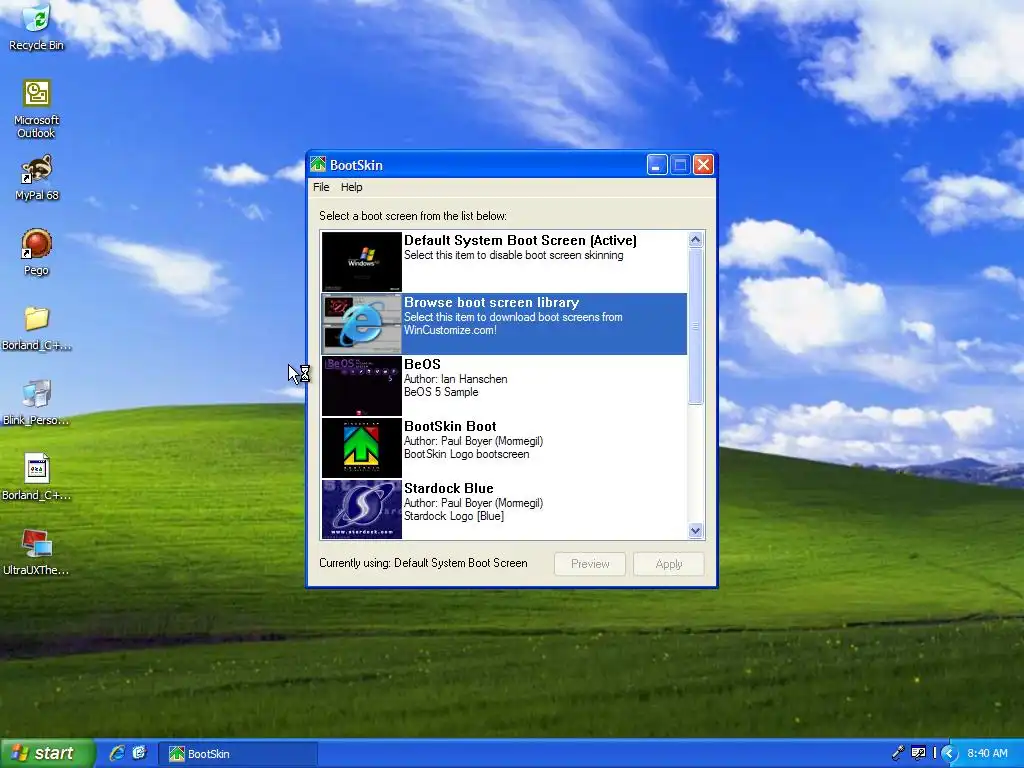Image resolution: width=1024 pixels, height=768 pixels.
Task: Click 'Currently using: Default System Boot Screen' status
Action: coord(423,563)
